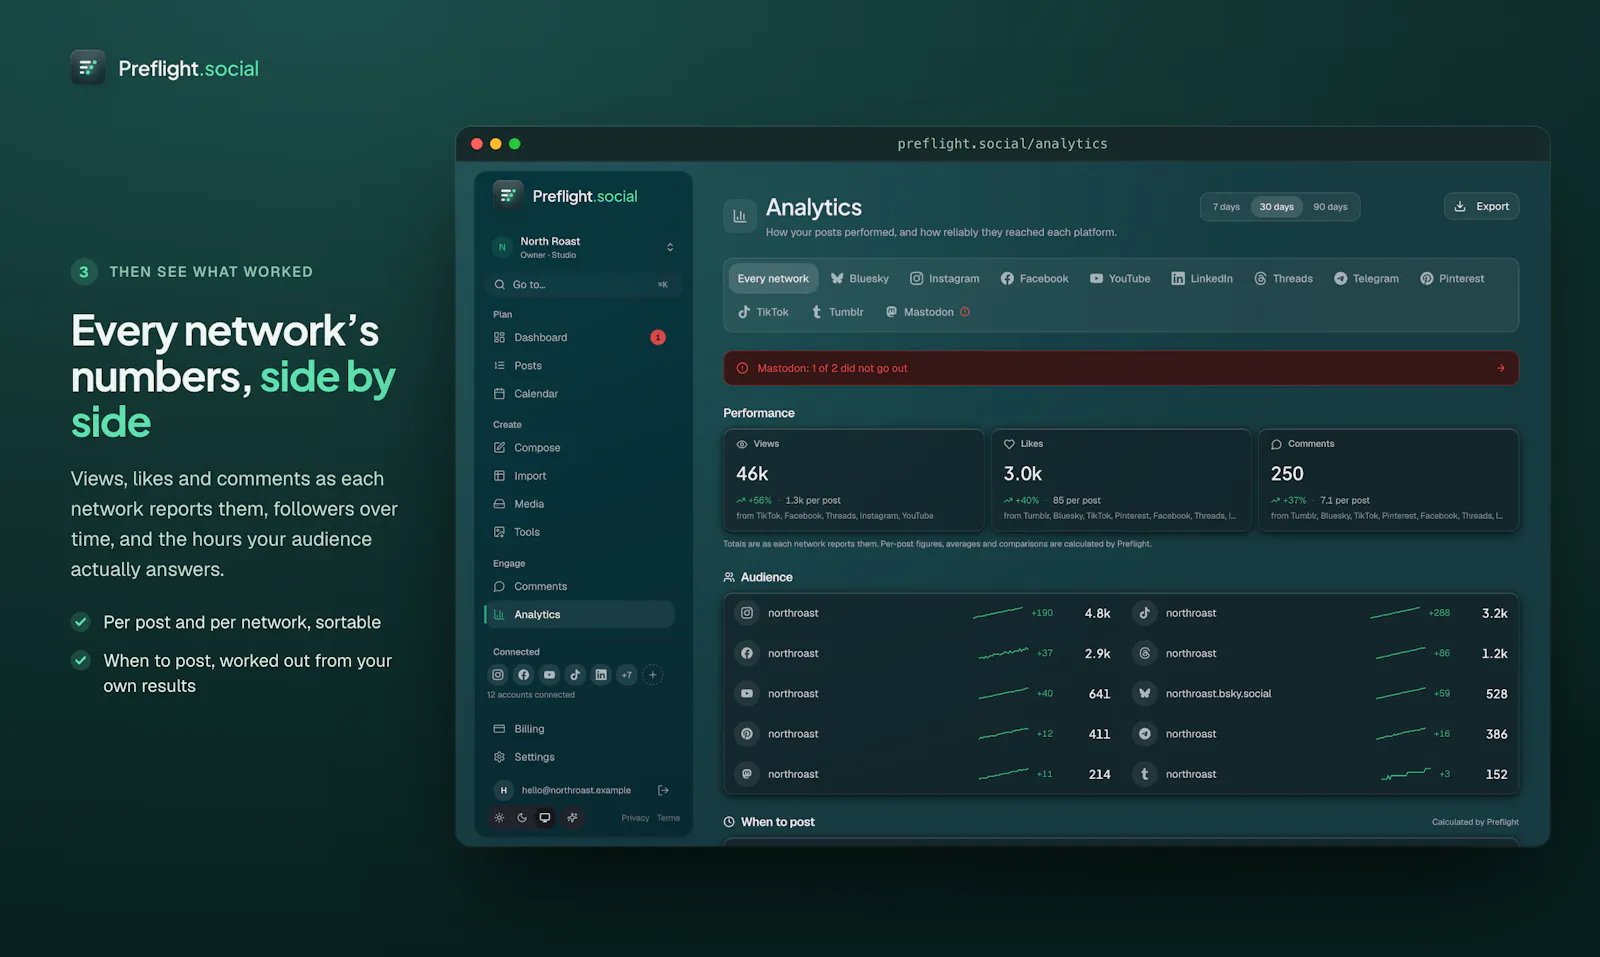The width and height of the screenshot is (1600, 957).
Task: Click the sparkle effects icon button
Action: (x=572, y=817)
